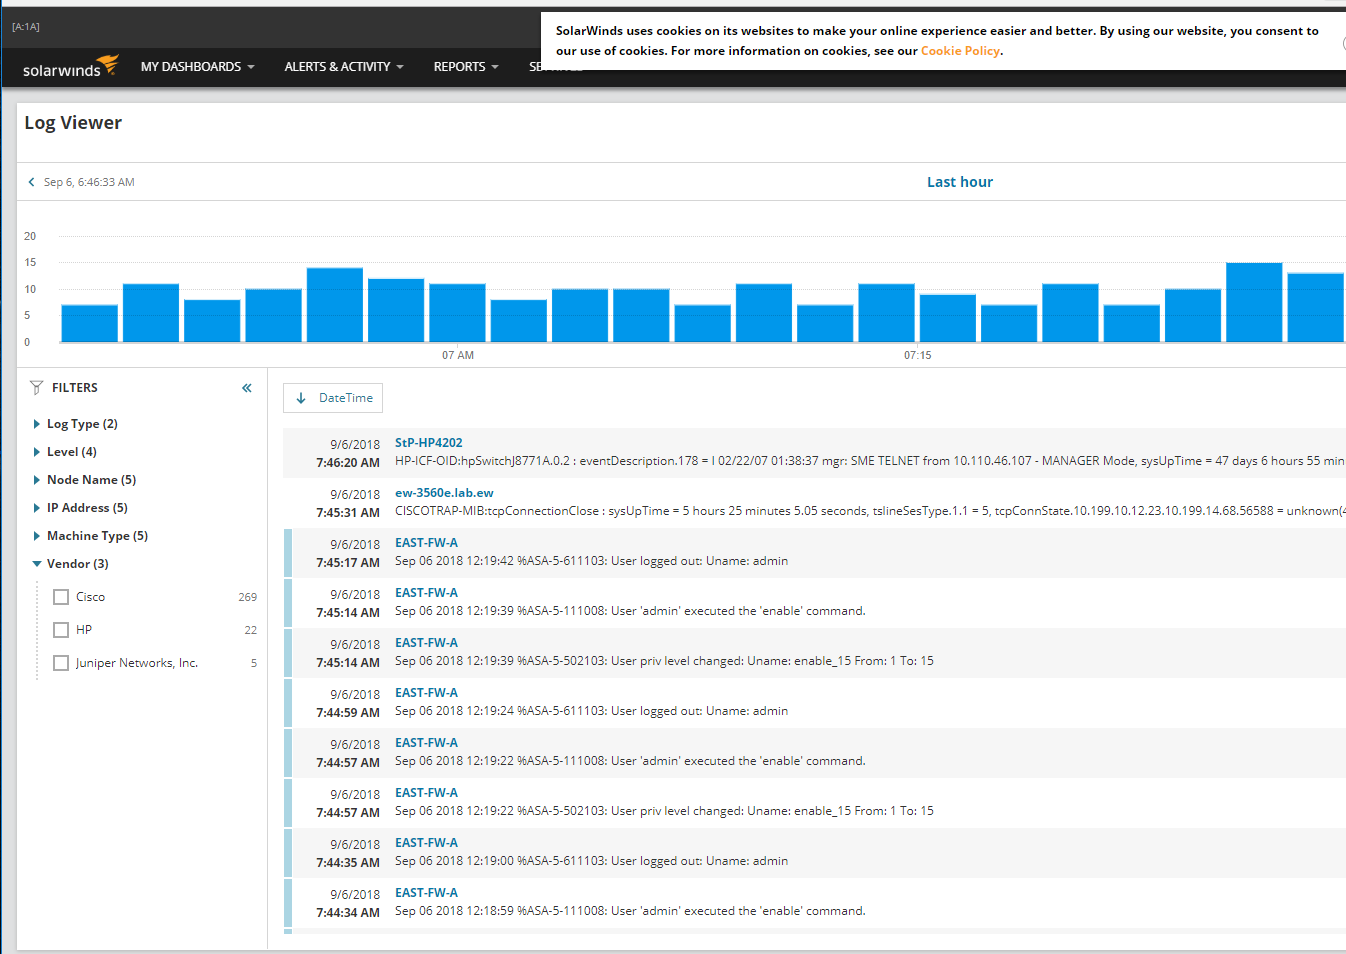Open the Cookie Policy link
Image resolution: width=1346 pixels, height=954 pixels.
coord(960,51)
